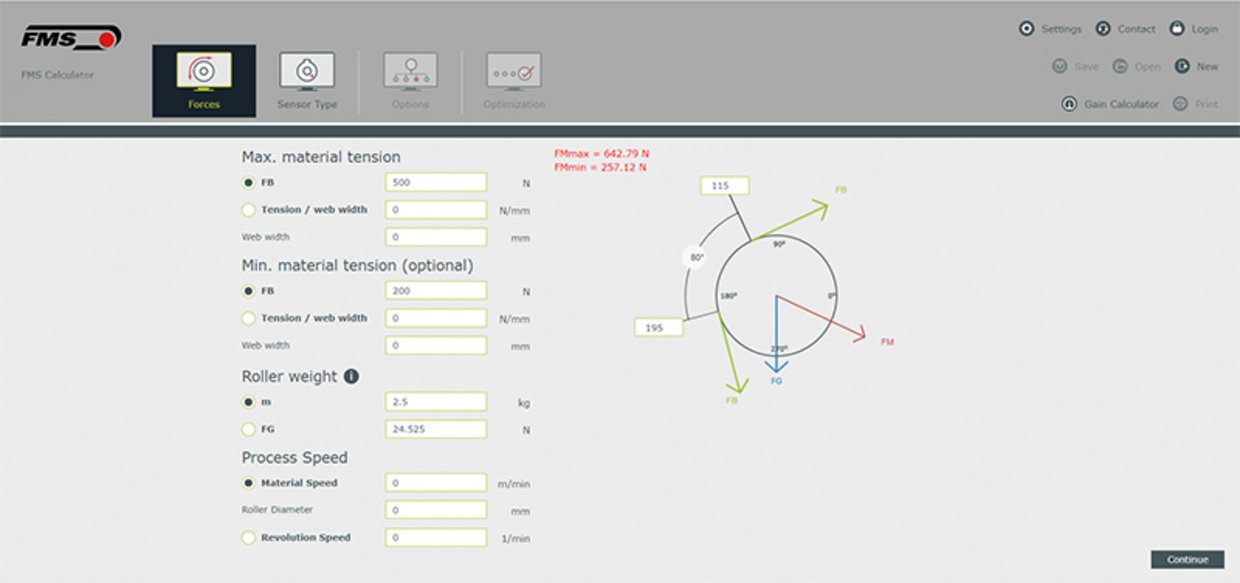Image resolution: width=1240 pixels, height=583 pixels.
Task: Click the Login lock icon
Action: click(x=1177, y=29)
